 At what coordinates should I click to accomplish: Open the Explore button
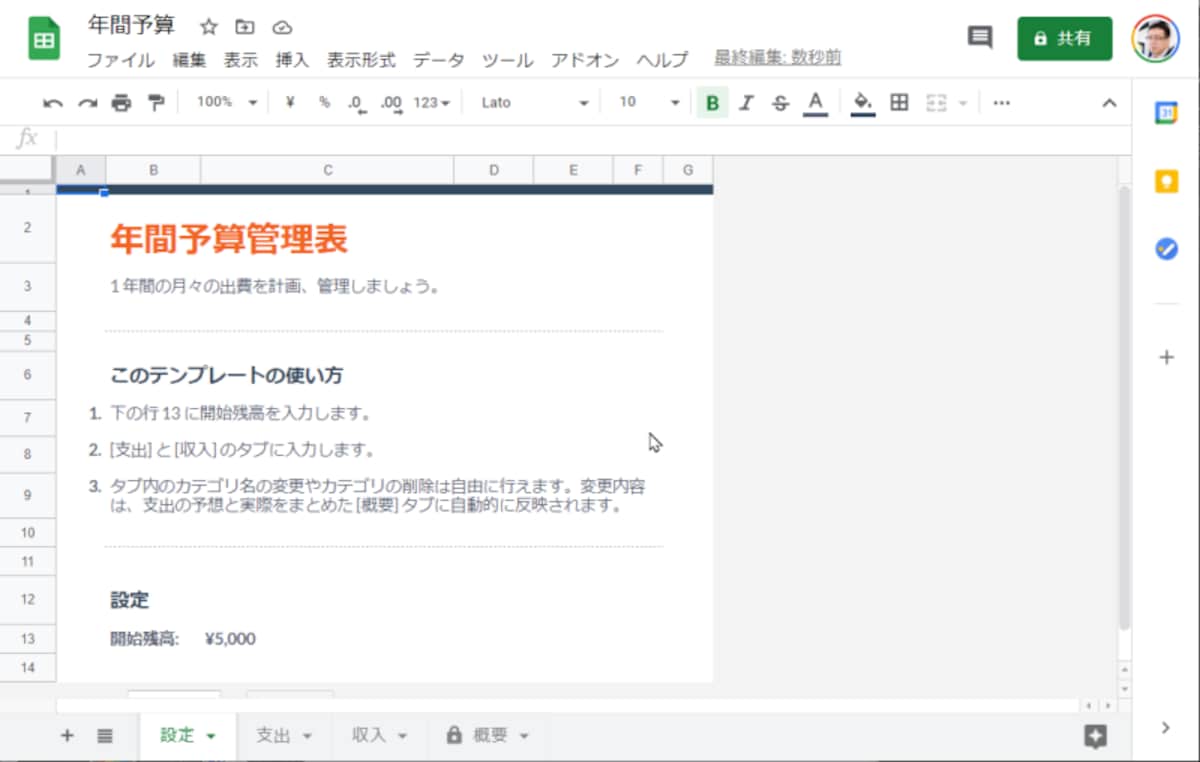point(1096,736)
